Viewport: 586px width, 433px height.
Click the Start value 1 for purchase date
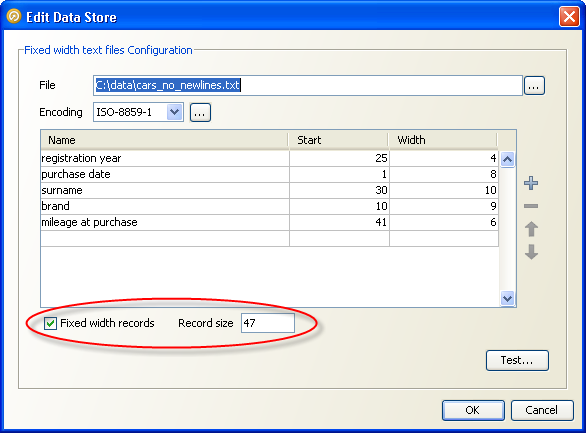[339, 174]
